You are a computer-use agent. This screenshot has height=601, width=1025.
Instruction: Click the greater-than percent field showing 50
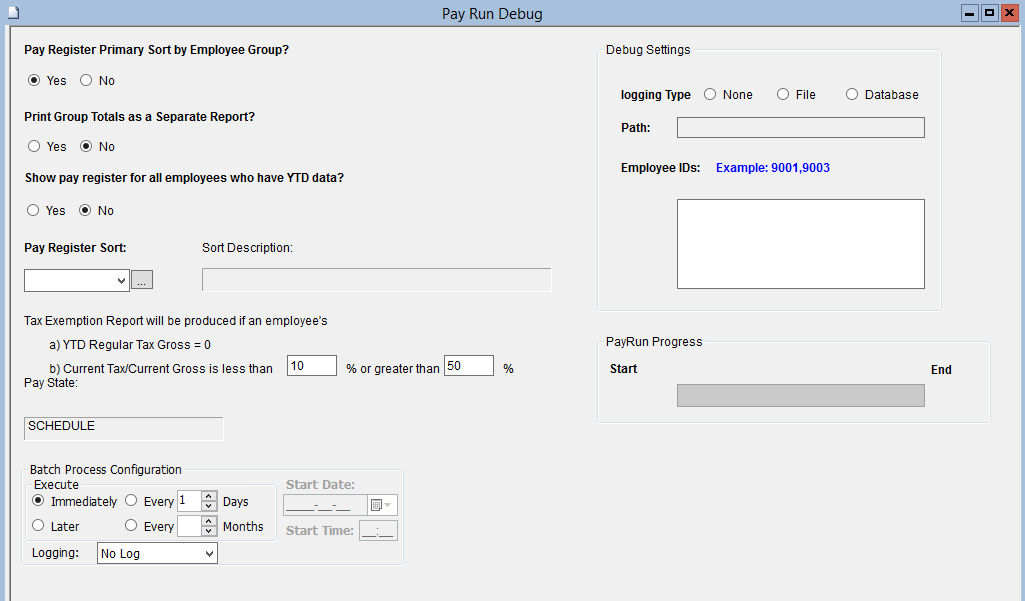tap(468, 366)
